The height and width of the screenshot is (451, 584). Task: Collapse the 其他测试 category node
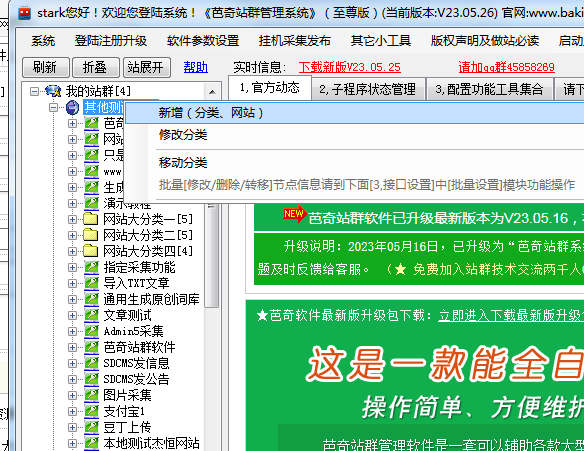pos(54,107)
